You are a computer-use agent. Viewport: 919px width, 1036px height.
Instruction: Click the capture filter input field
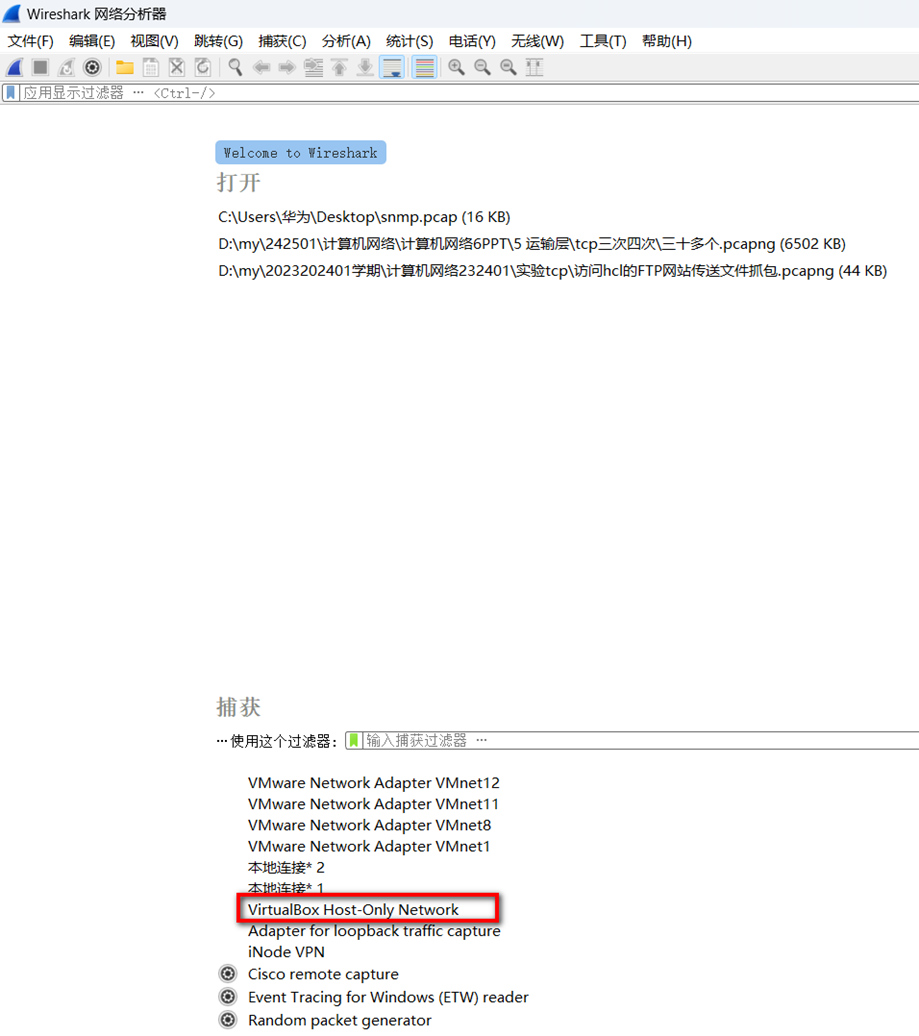coord(641,741)
